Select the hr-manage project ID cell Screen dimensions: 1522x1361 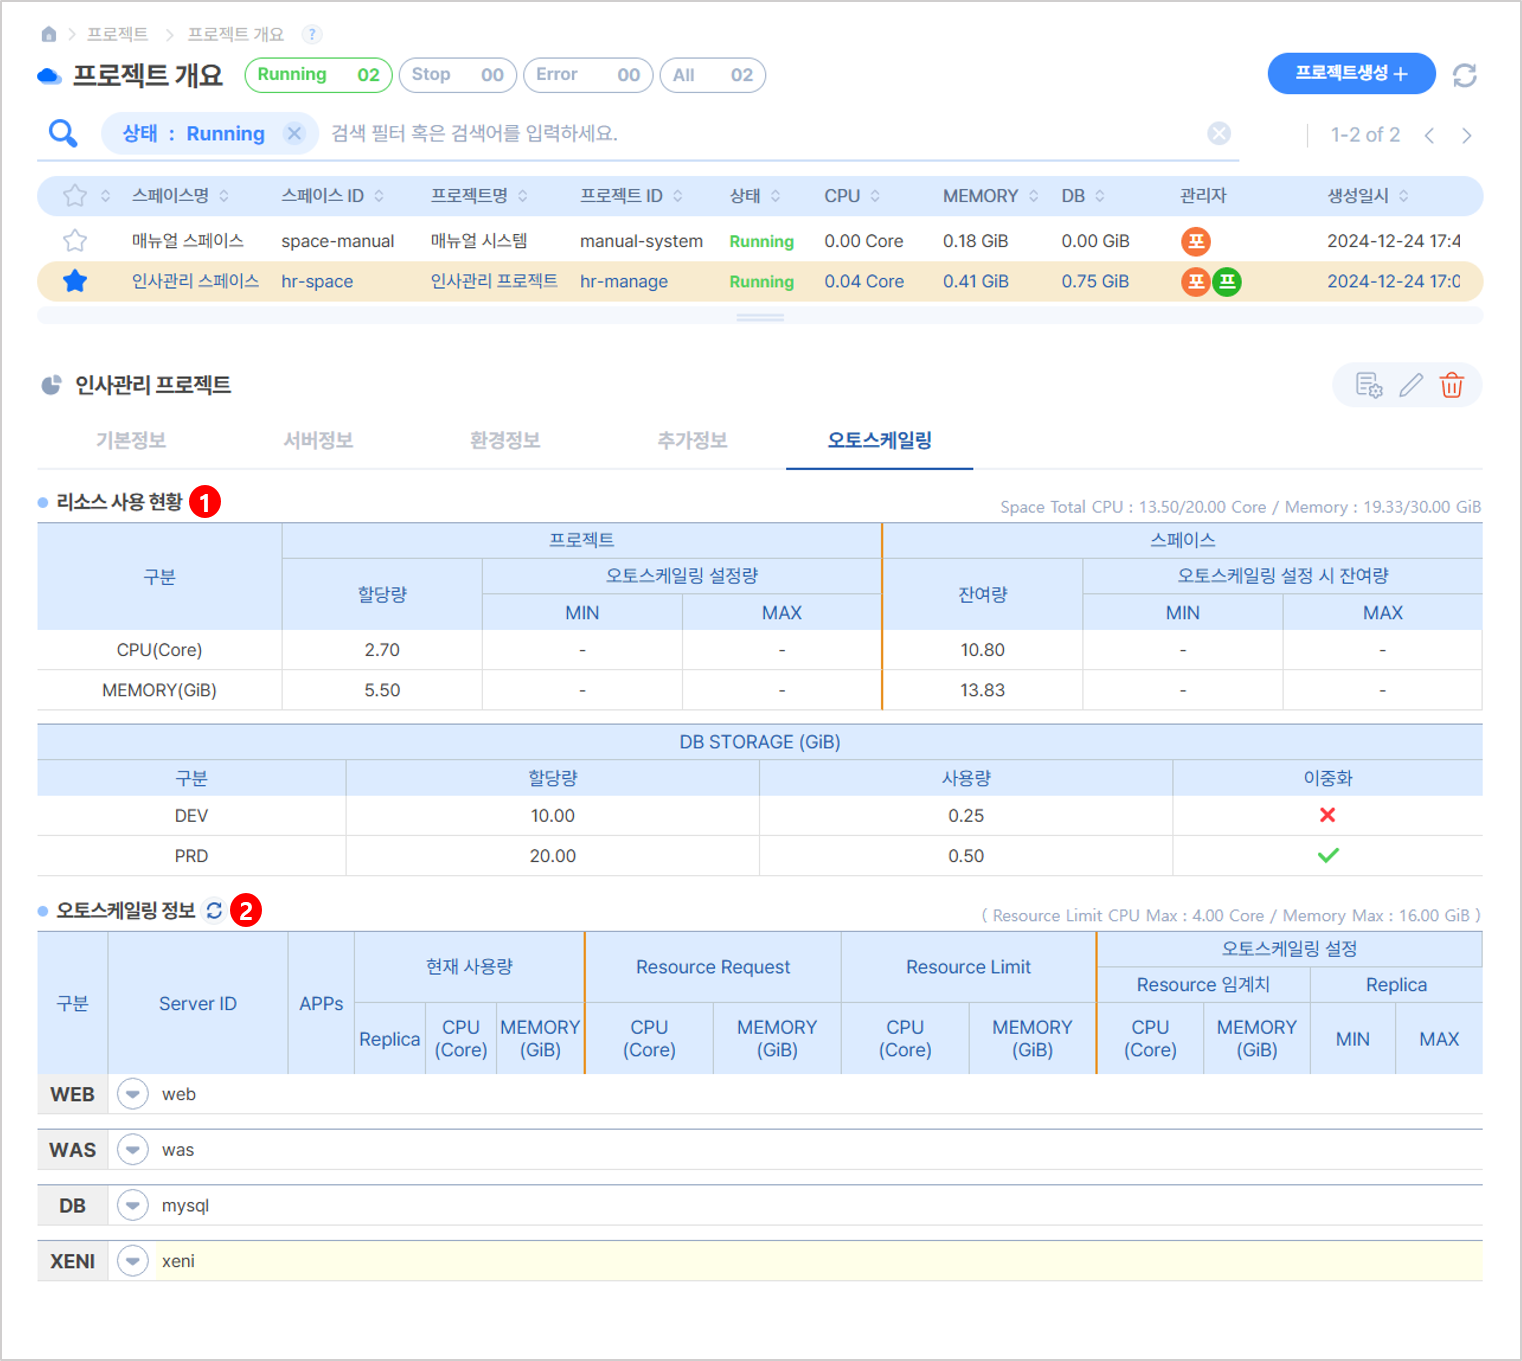(624, 282)
